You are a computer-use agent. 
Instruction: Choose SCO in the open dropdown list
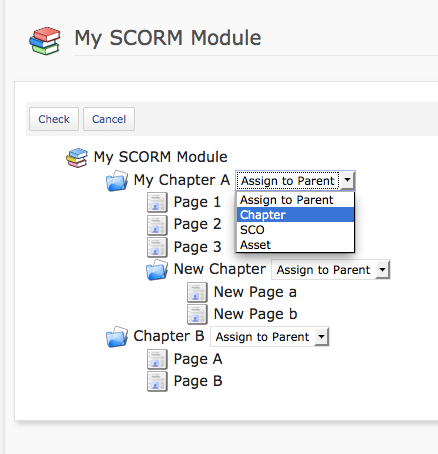(x=295, y=230)
